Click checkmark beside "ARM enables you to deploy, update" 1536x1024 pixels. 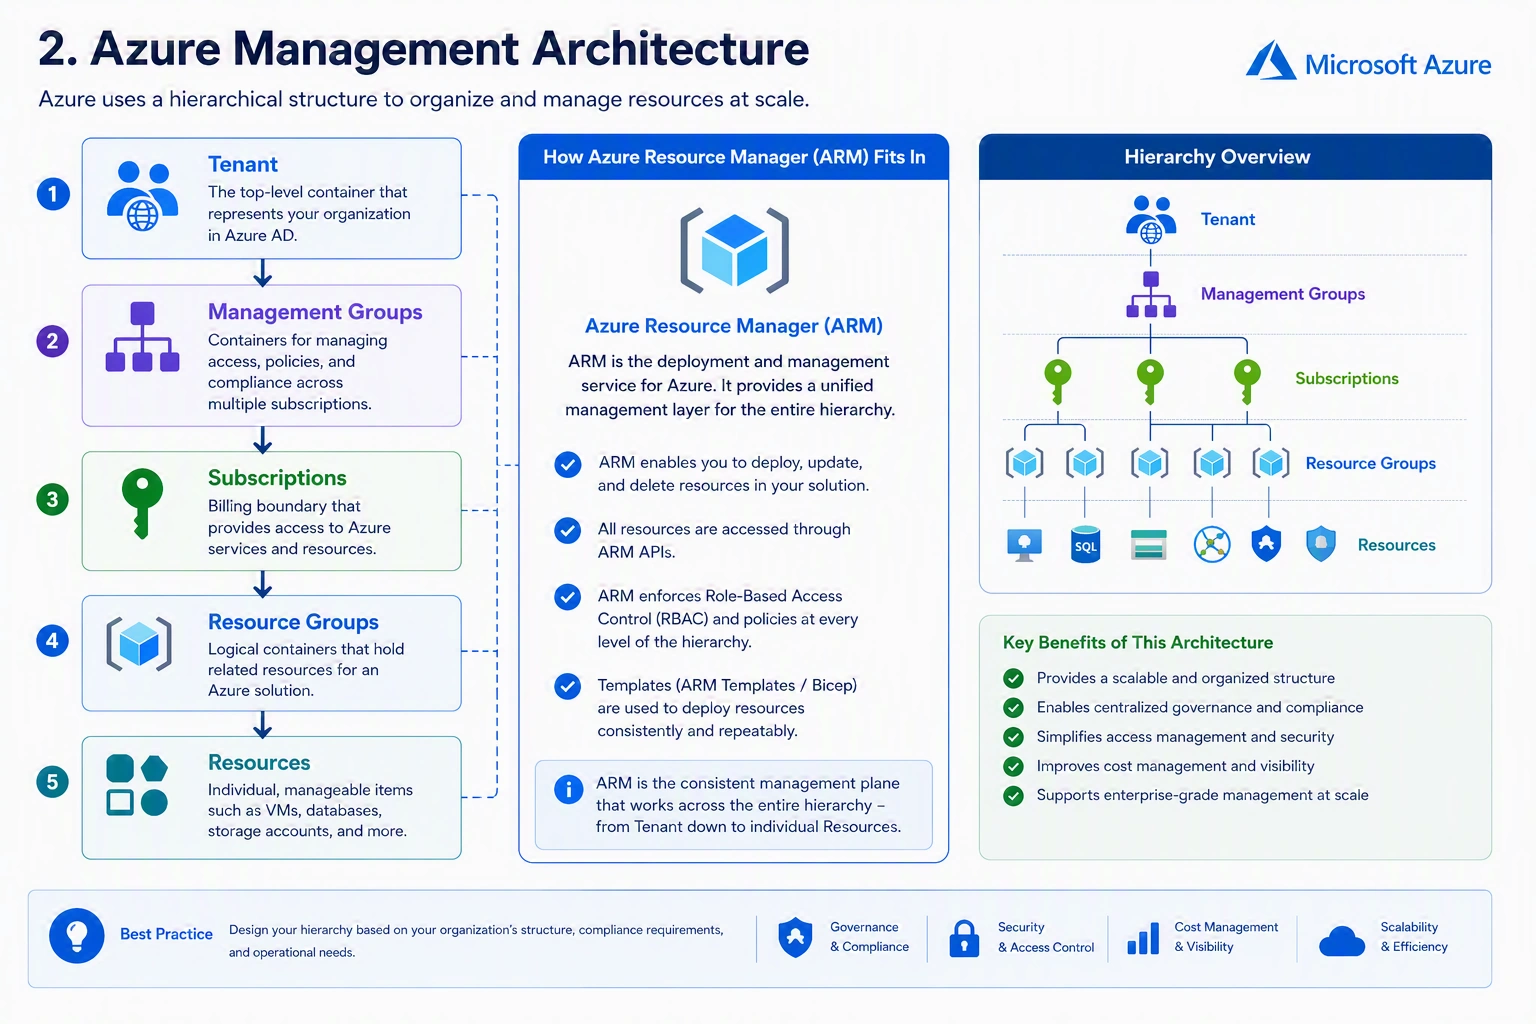[x=568, y=464]
